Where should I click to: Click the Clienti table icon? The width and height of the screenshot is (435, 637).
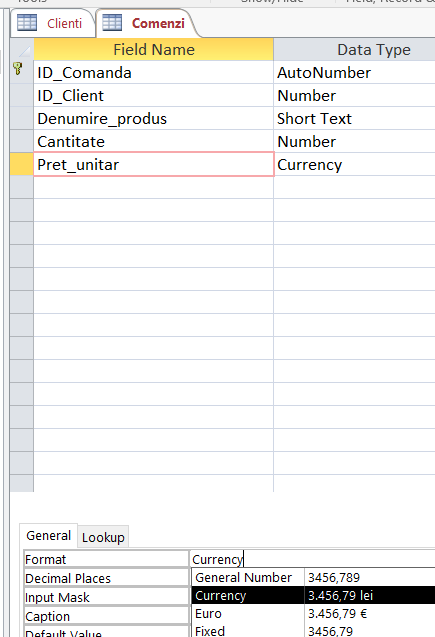[x=27, y=22]
